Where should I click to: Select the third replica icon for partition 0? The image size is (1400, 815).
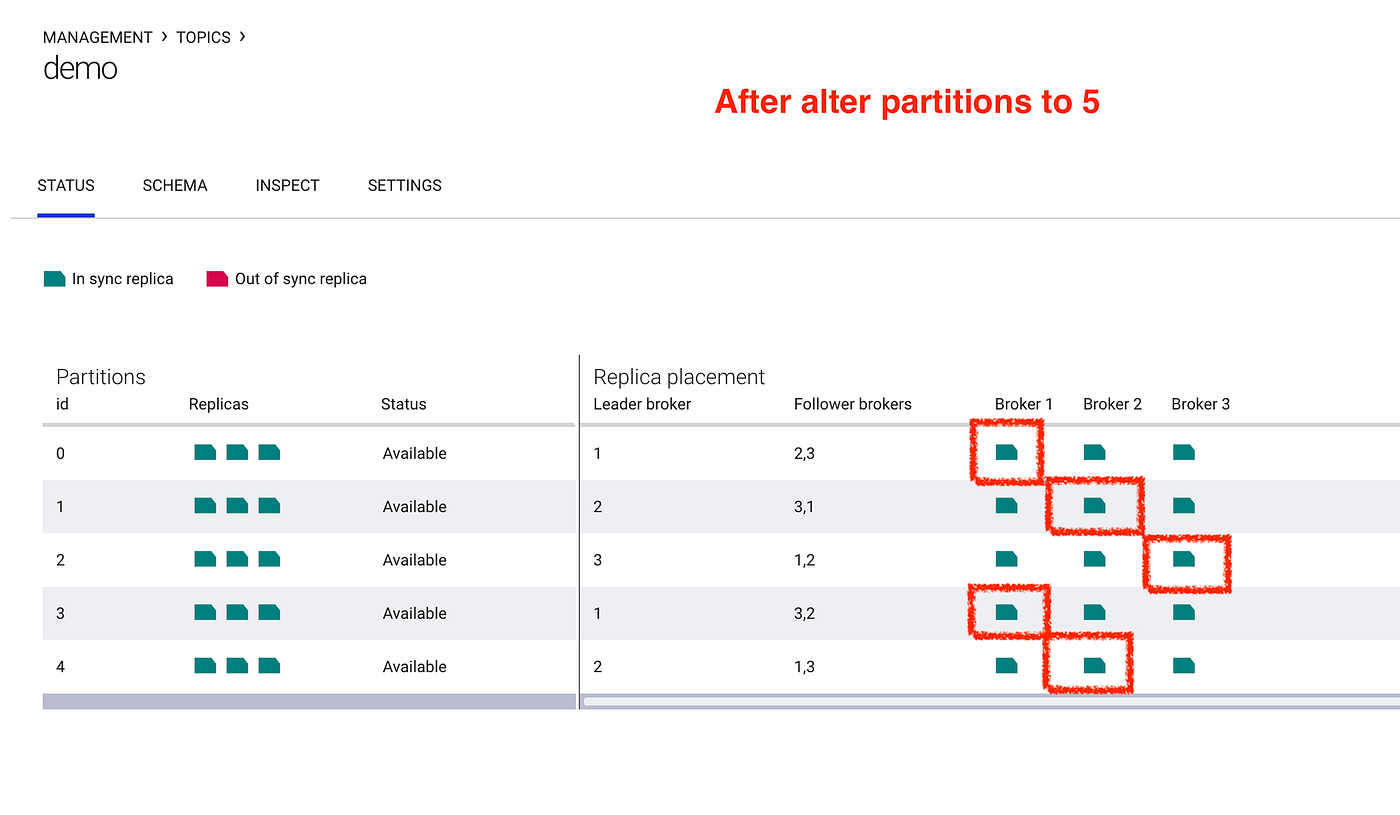pos(269,452)
